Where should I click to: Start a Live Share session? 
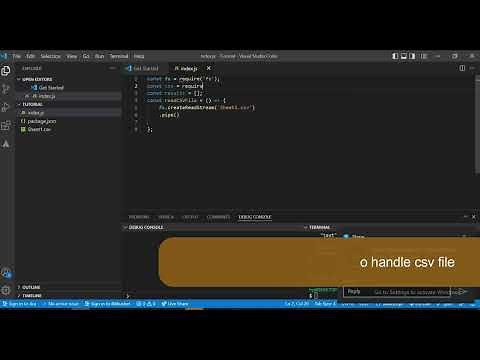pos(175,304)
